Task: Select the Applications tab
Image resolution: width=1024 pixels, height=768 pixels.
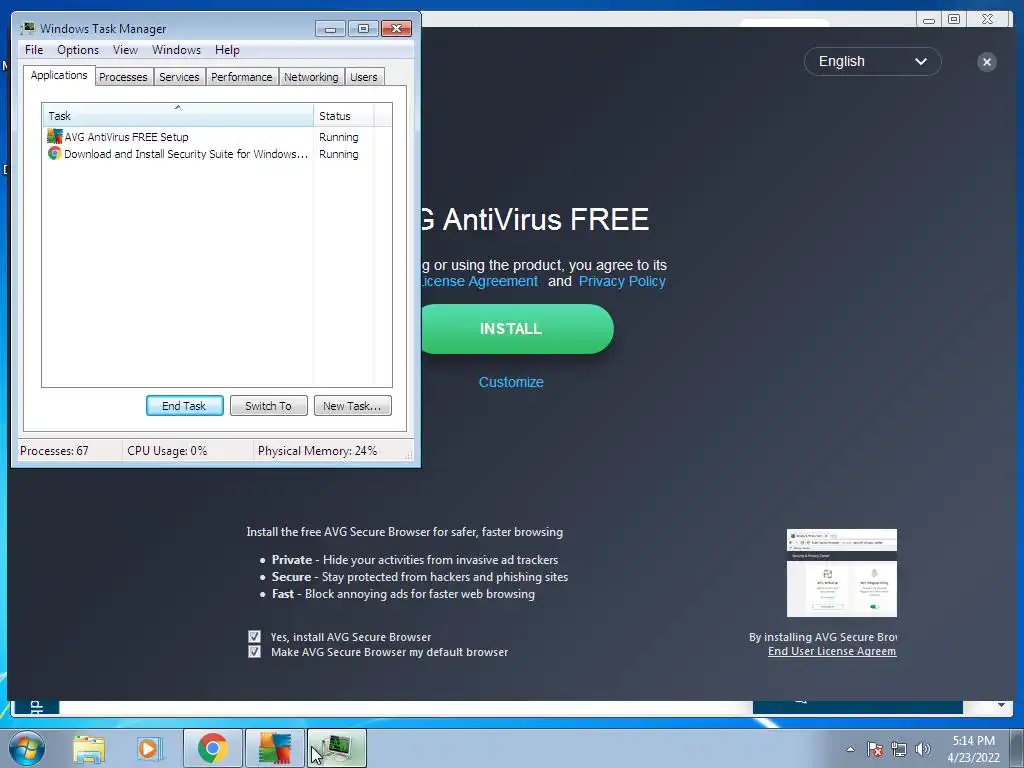Action: (x=59, y=75)
